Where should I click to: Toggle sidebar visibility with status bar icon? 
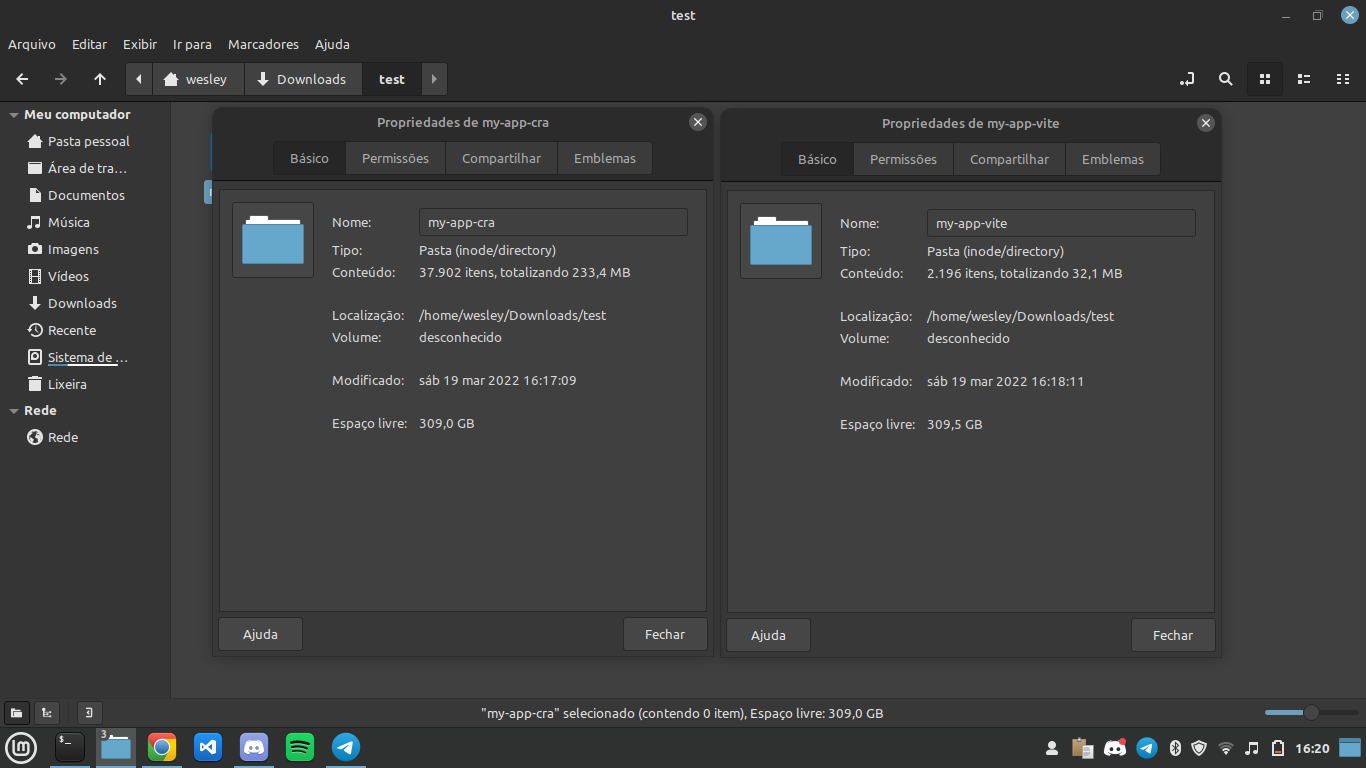pyautogui.click(x=88, y=713)
